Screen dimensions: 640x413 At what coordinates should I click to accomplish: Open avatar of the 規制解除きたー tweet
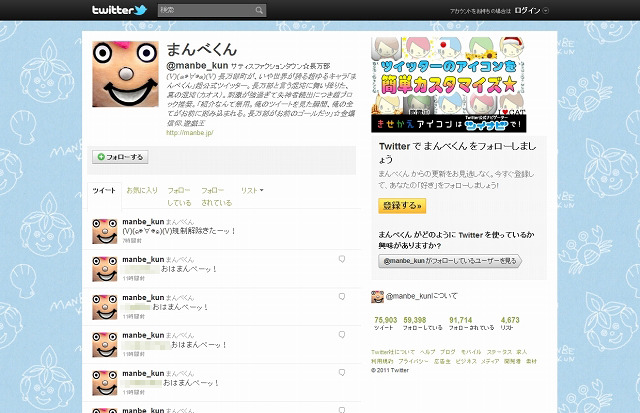pos(104,231)
